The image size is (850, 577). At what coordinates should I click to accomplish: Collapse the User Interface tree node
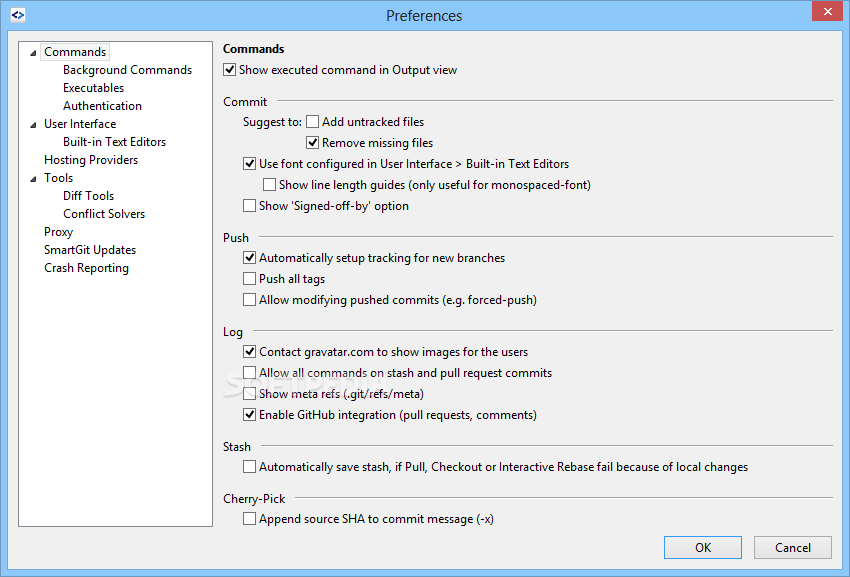pos(33,125)
